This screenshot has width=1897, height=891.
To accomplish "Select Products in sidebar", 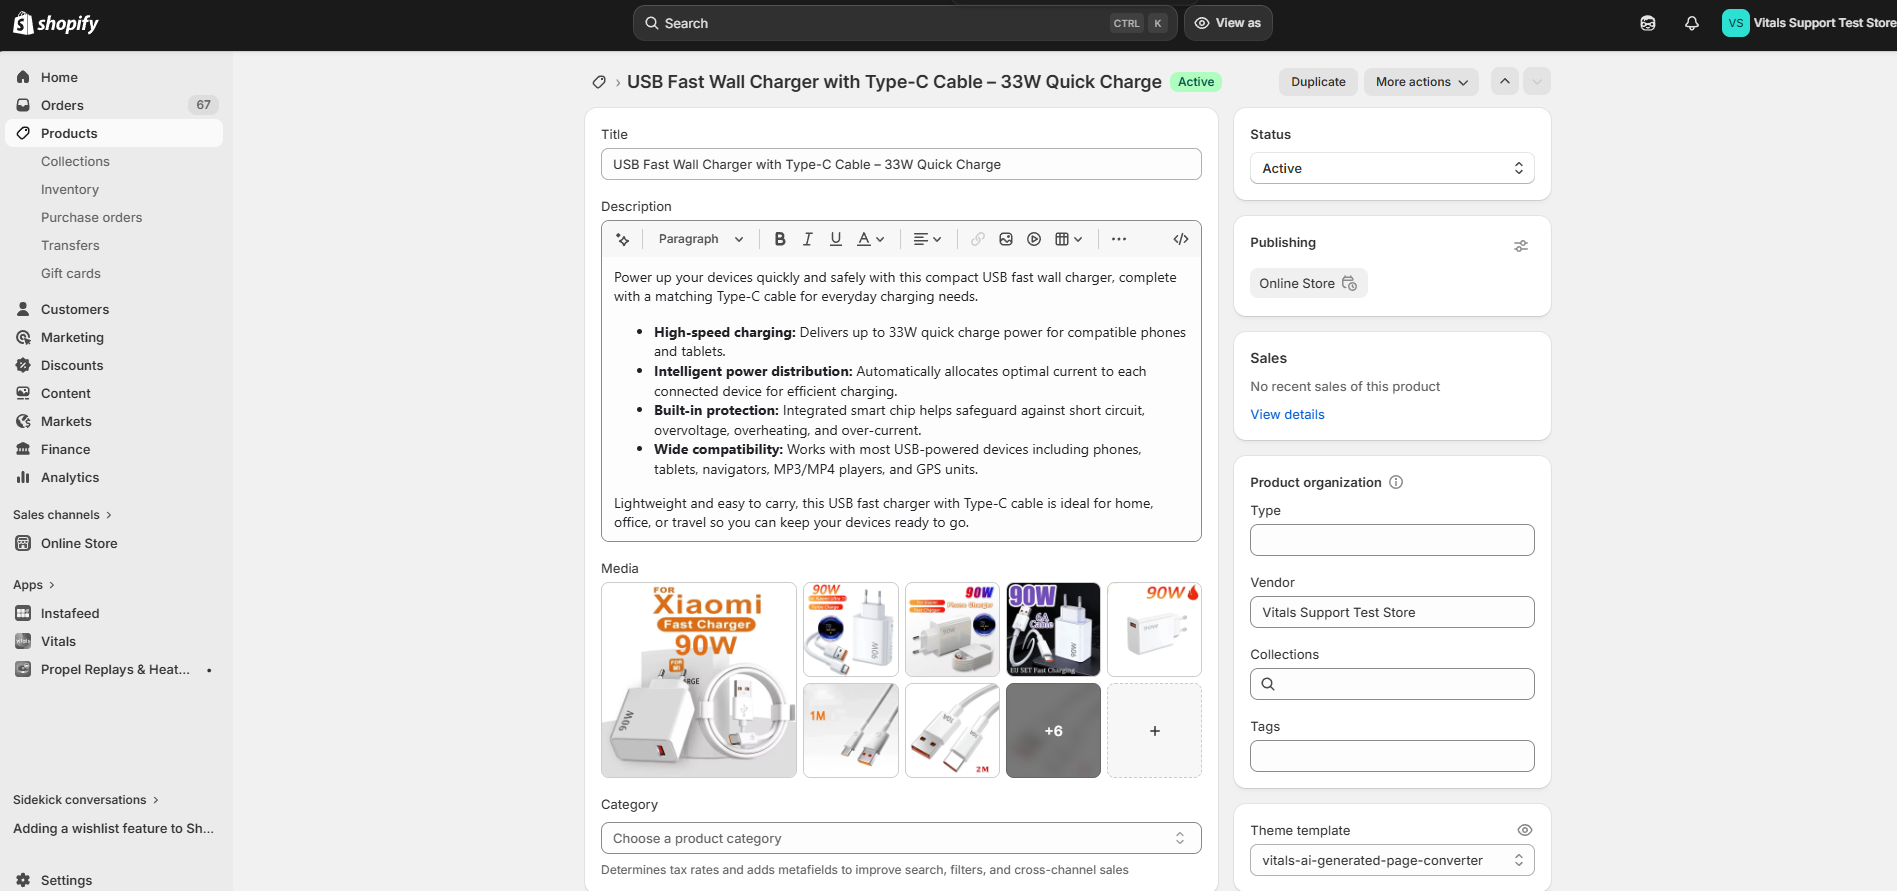I will [x=114, y=133].
